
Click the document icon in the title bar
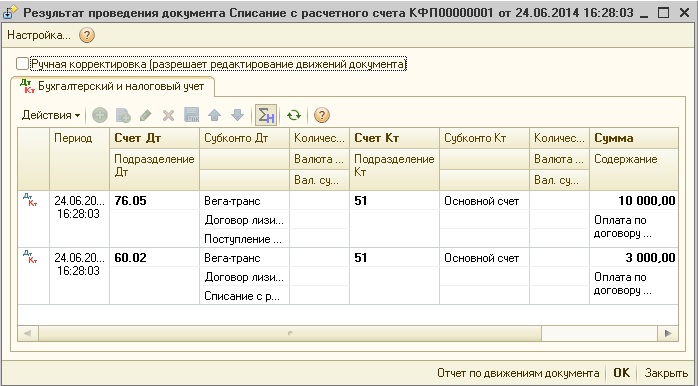coord(10,12)
